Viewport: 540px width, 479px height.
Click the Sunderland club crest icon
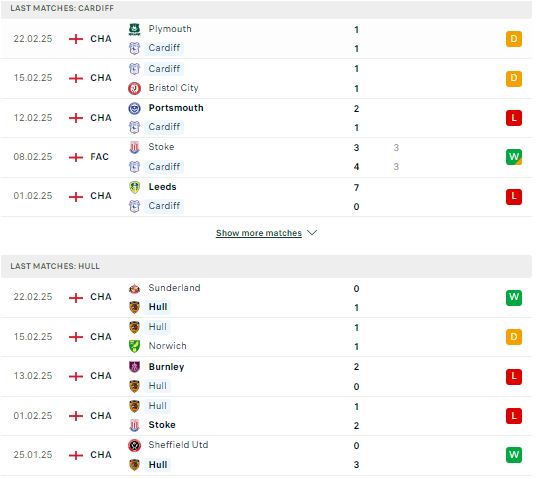pos(134,288)
